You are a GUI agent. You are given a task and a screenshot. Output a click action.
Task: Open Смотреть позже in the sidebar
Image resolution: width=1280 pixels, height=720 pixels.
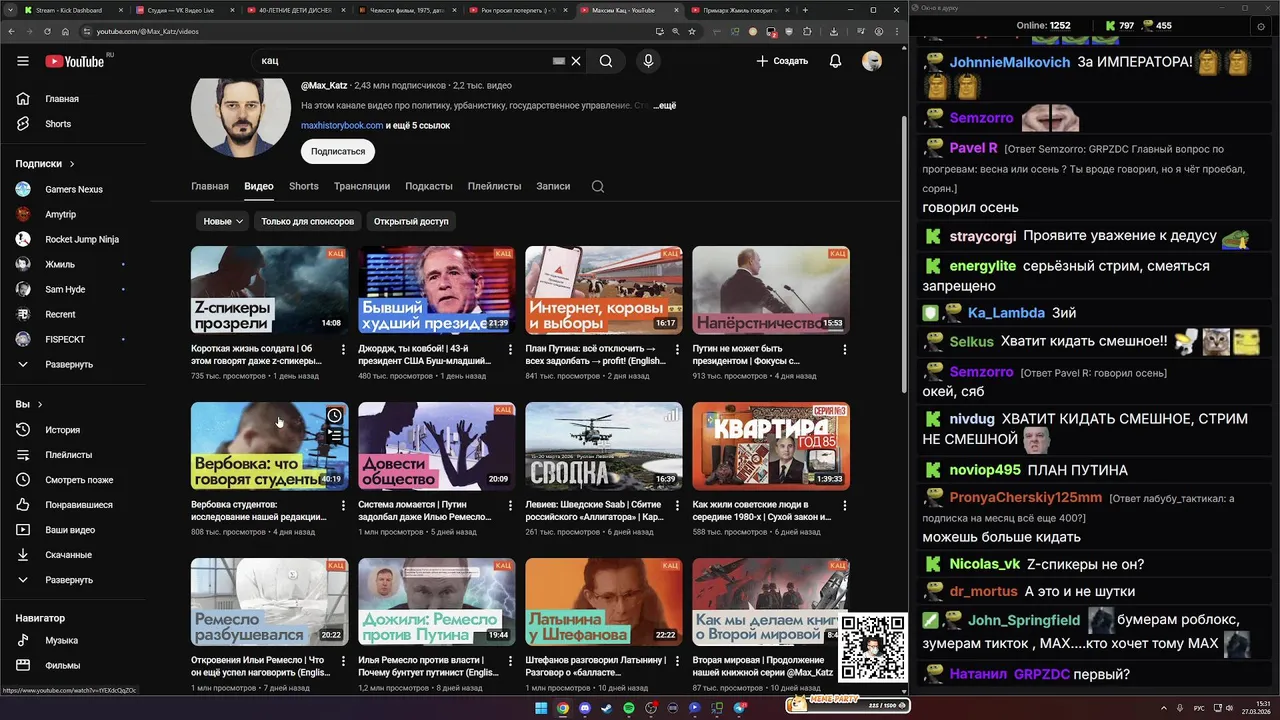[80, 480]
